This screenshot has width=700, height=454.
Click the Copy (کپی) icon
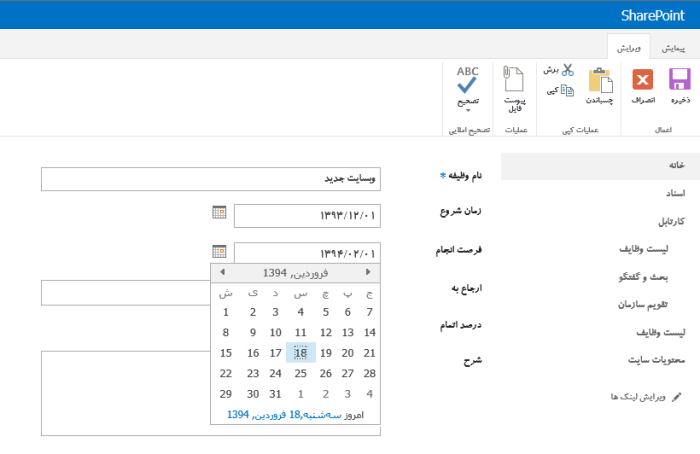pyautogui.click(x=567, y=91)
